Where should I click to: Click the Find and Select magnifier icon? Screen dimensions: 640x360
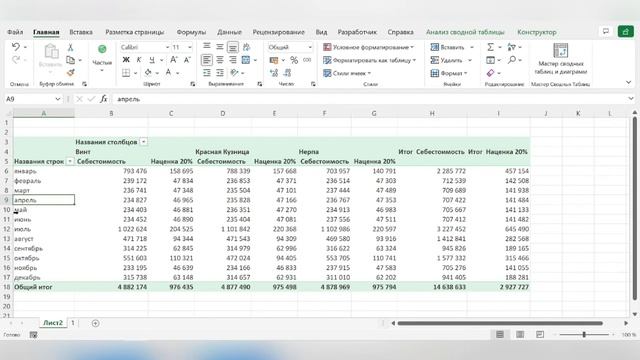coord(512,60)
